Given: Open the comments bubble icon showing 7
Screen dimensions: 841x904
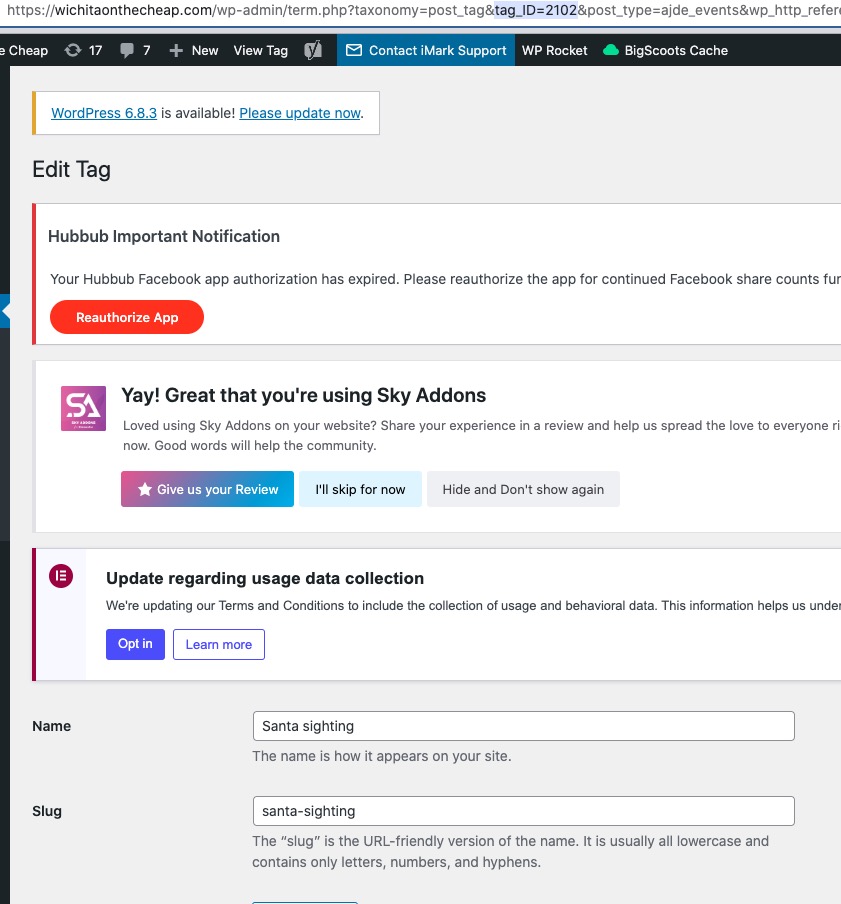Looking at the screenshot, I should (128, 50).
